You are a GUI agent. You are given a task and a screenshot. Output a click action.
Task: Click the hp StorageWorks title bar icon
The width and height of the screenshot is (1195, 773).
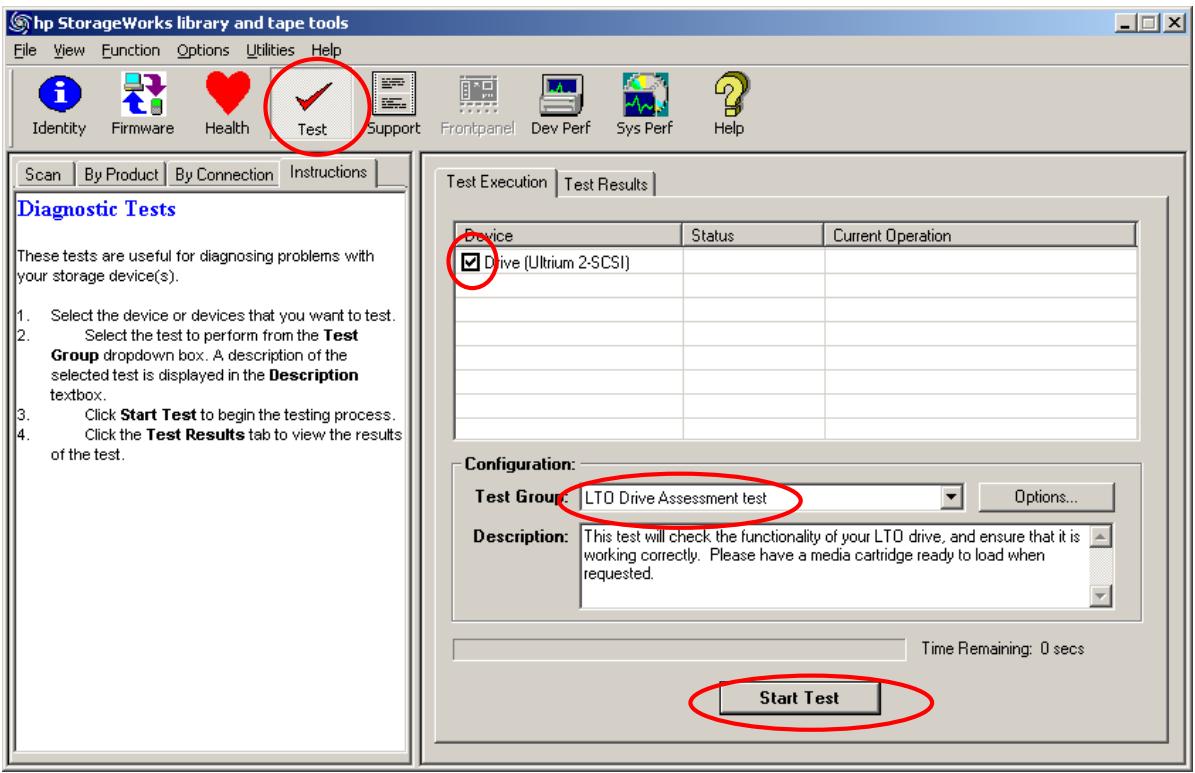19,23
